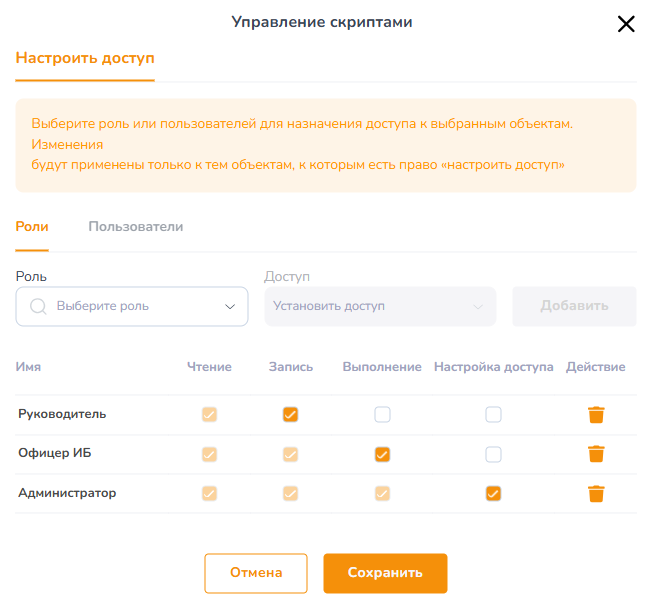Image resolution: width=653 pixels, height=604 pixels.
Task: Toggle Чтение checkbox for Администратор
Action: (x=209, y=494)
